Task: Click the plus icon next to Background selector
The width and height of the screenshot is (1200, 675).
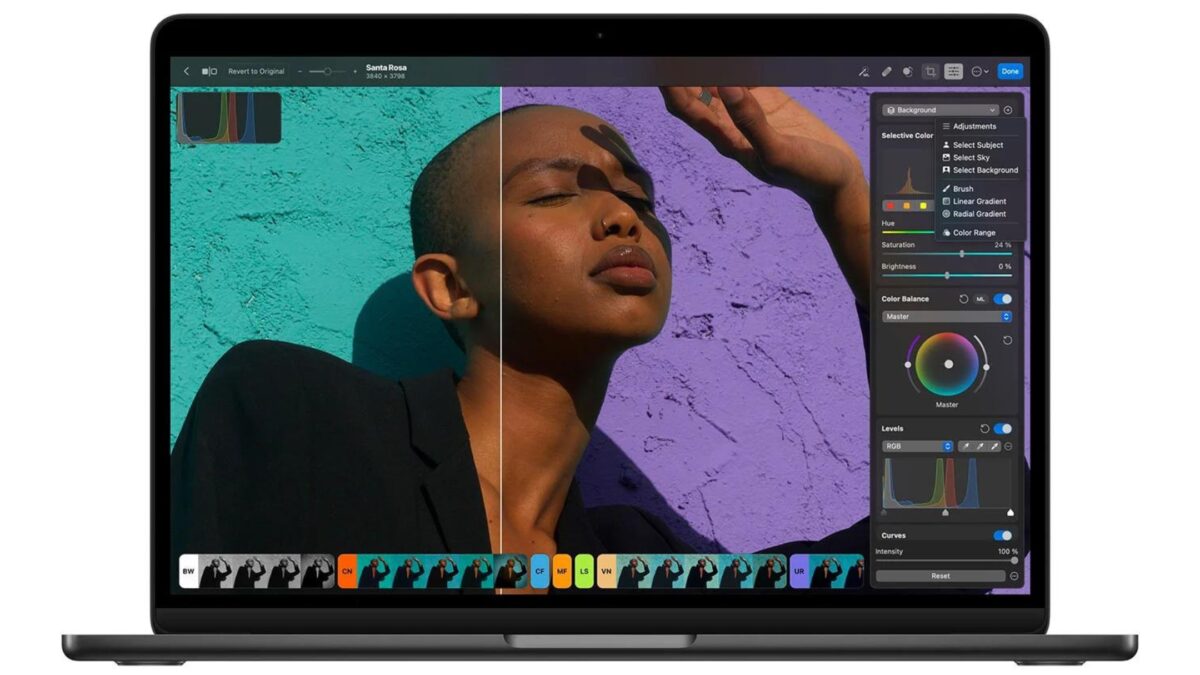Action: (x=1006, y=110)
